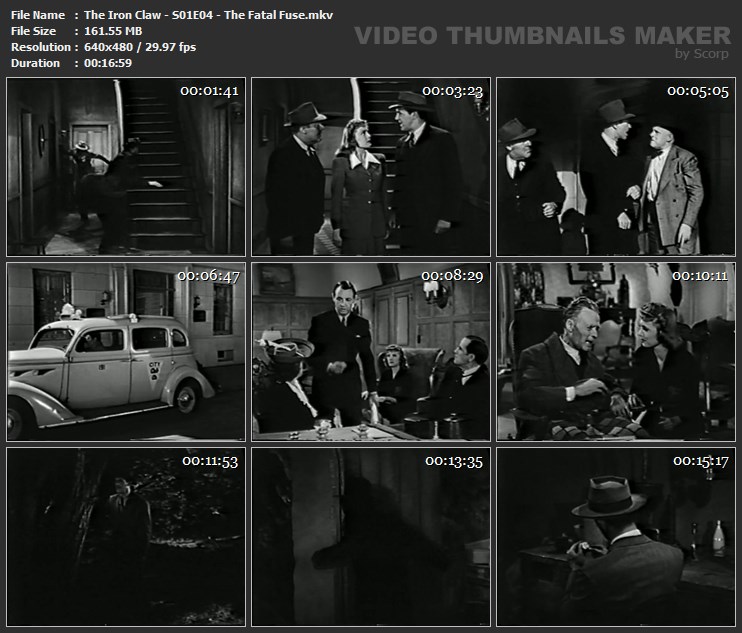The width and height of the screenshot is (742, 633).
Task: Pick the man-in-hat thumbnail at 00:15:17
Action: coord(616,537)
